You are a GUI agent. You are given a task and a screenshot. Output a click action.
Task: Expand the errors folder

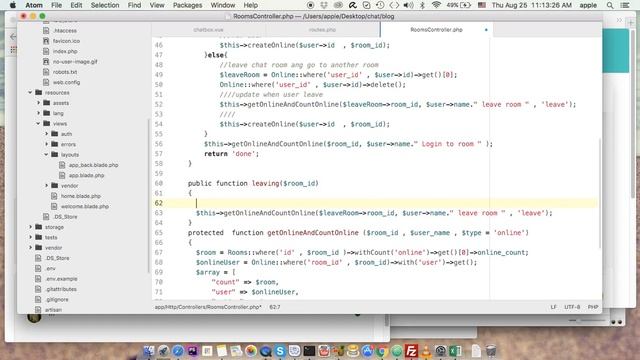(x=47, y=144)
